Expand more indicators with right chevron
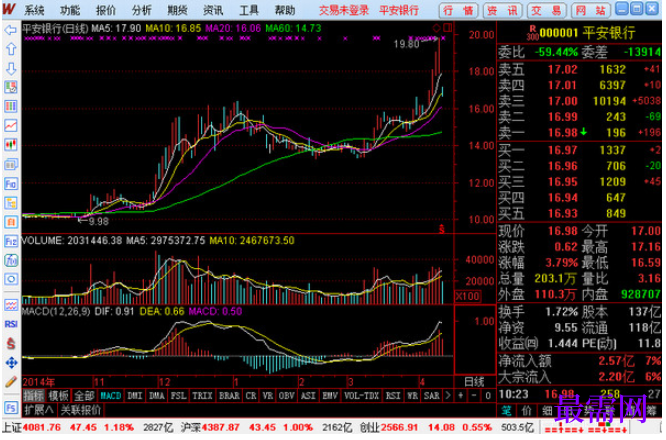 [448, 395]
